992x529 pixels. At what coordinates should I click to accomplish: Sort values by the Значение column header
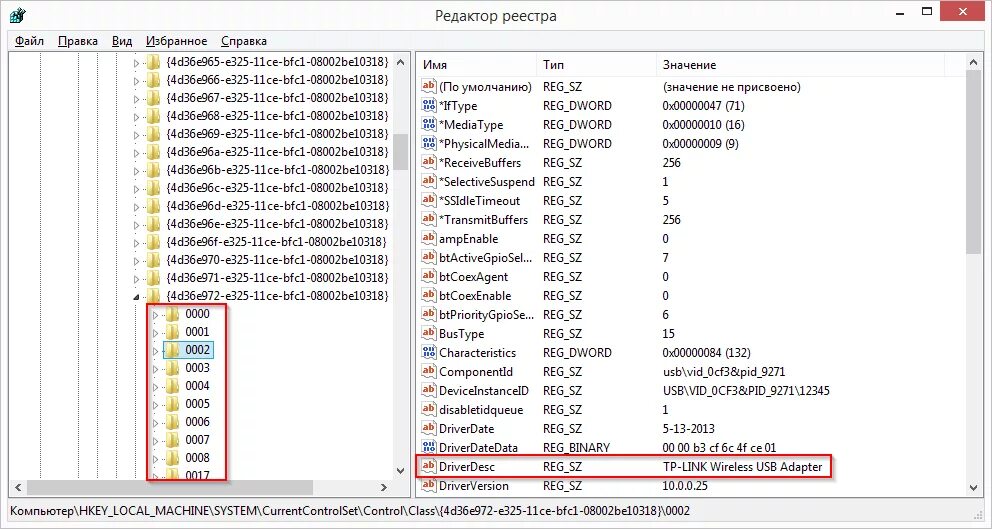click(x=800, y=65)
